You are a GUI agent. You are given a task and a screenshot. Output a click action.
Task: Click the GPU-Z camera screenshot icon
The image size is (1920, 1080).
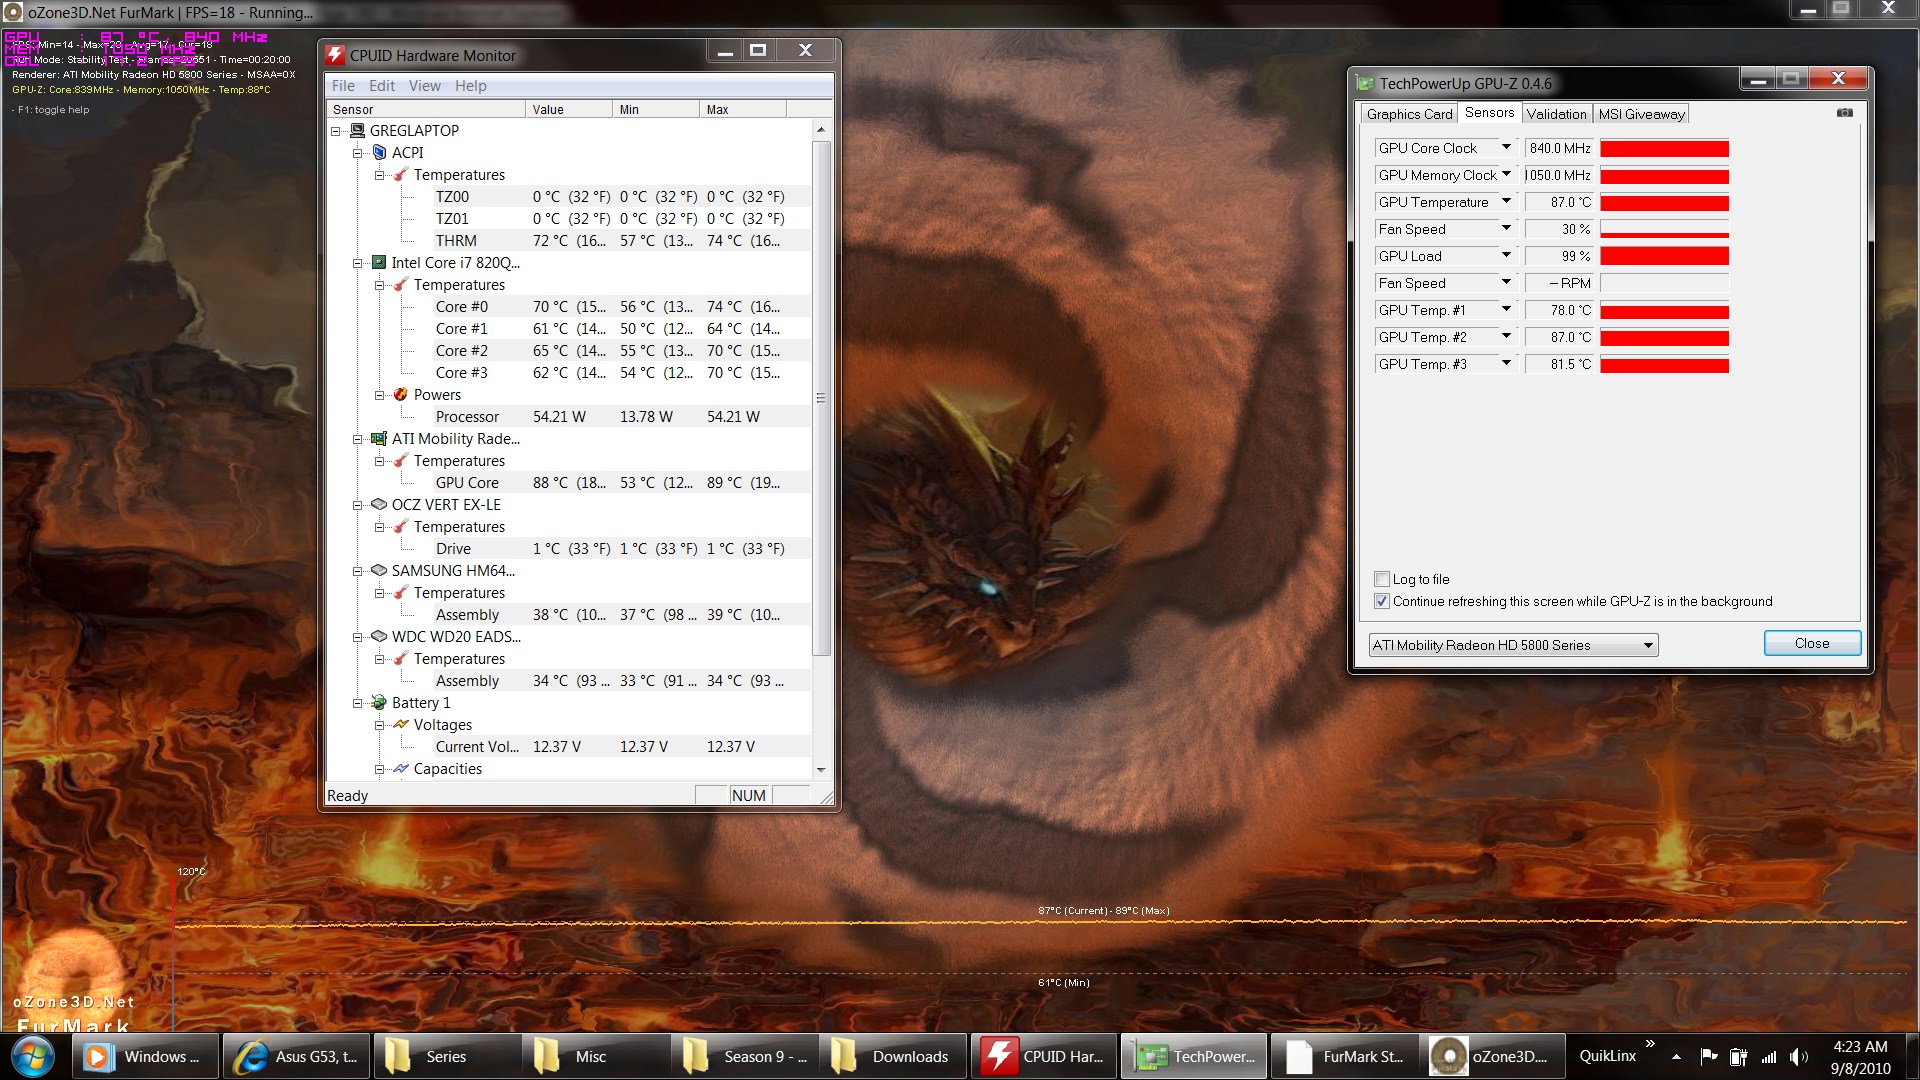pos(1845,113)
